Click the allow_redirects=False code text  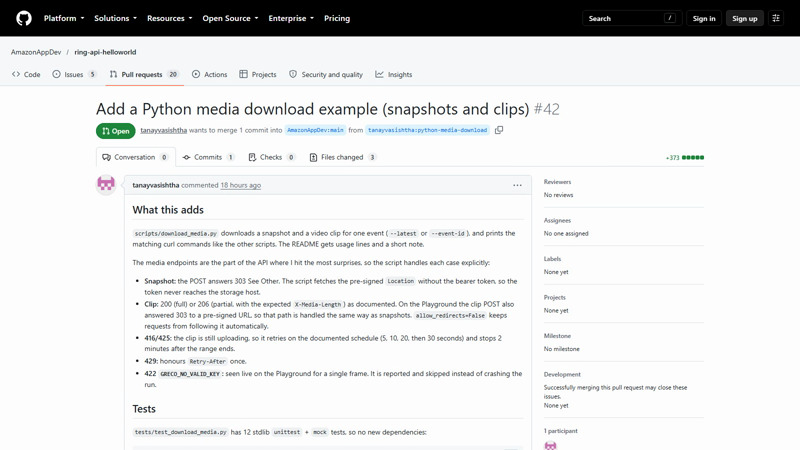[x=450, y=316]
